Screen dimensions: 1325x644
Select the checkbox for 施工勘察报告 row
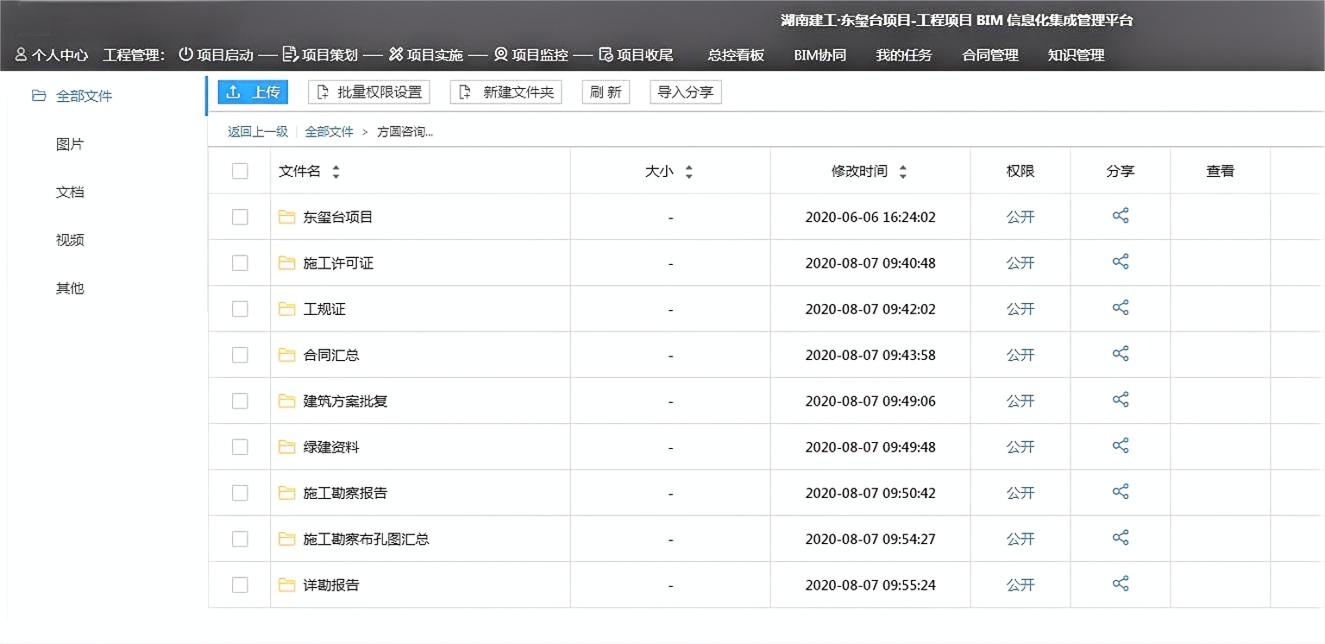240,493
